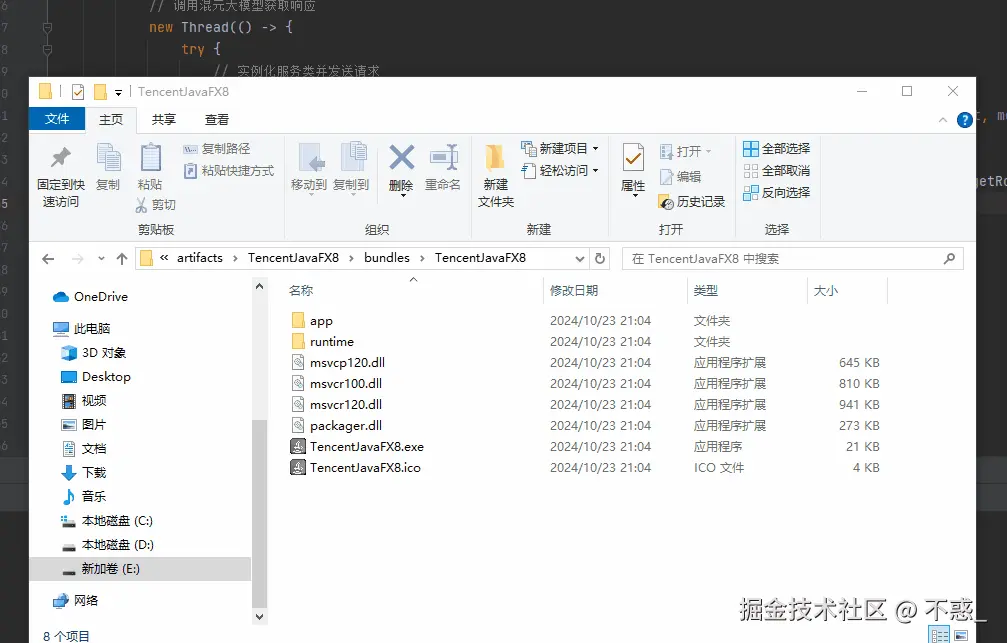Select 网络 network in navigation pane
This screenshot has height=643, width=1007.
point(76,601)
